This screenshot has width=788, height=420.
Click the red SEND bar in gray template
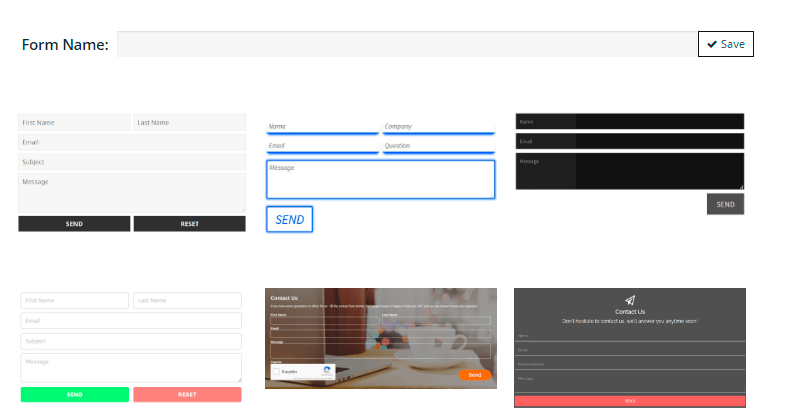pyautogui.click(x=630, y=401)
